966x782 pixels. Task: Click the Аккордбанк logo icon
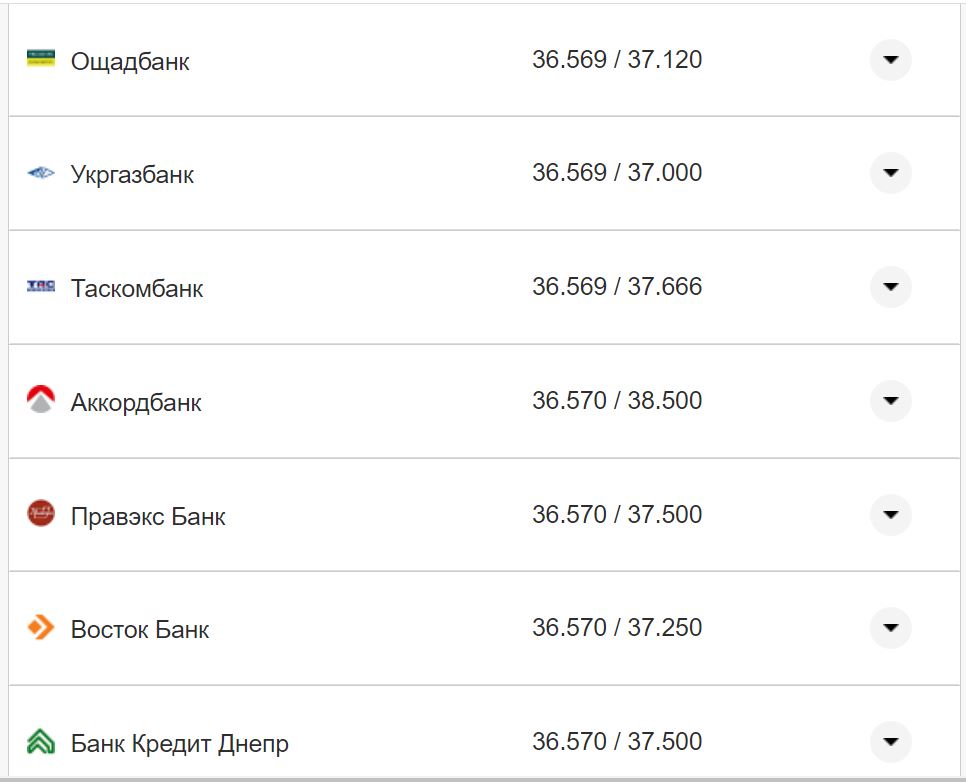tap(41, 400)
